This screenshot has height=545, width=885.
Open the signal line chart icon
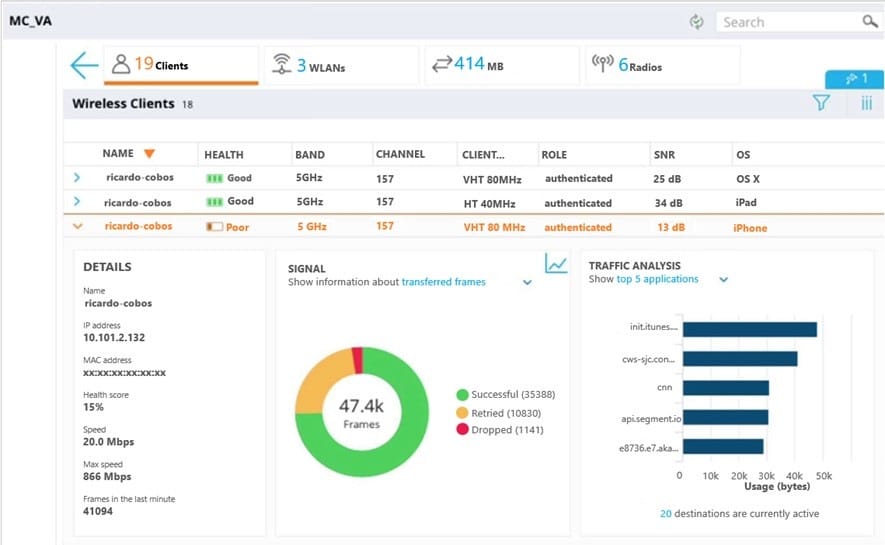pyautogui.click(x=556, y=263)
